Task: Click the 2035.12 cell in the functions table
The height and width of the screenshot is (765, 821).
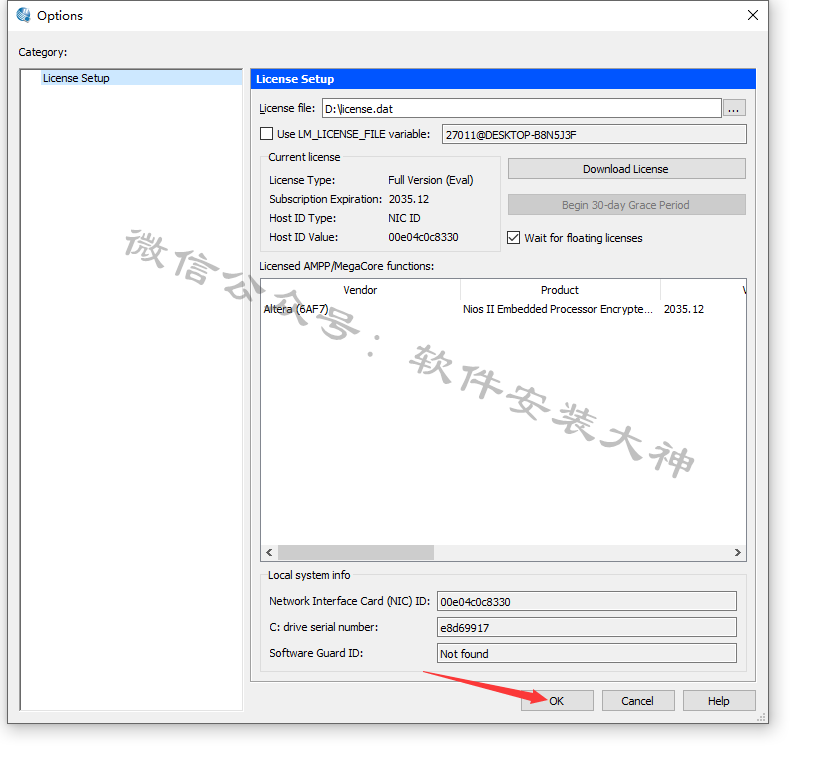Action: click(683, 309)
